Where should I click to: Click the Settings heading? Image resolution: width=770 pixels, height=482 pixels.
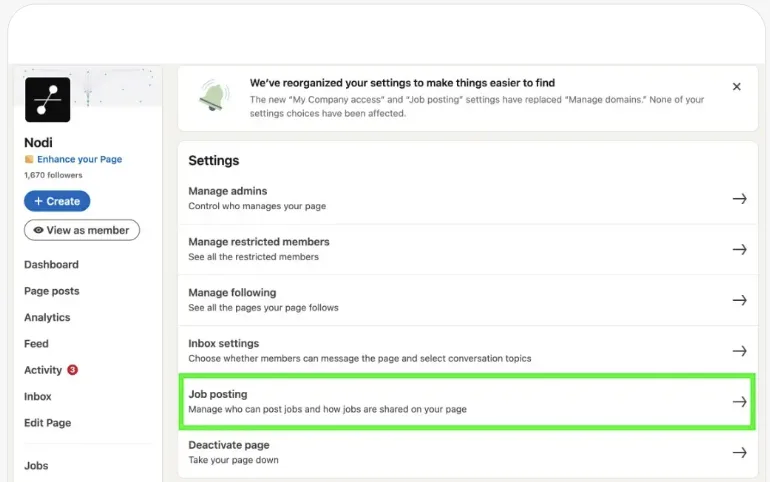click(x=214, y=161)
